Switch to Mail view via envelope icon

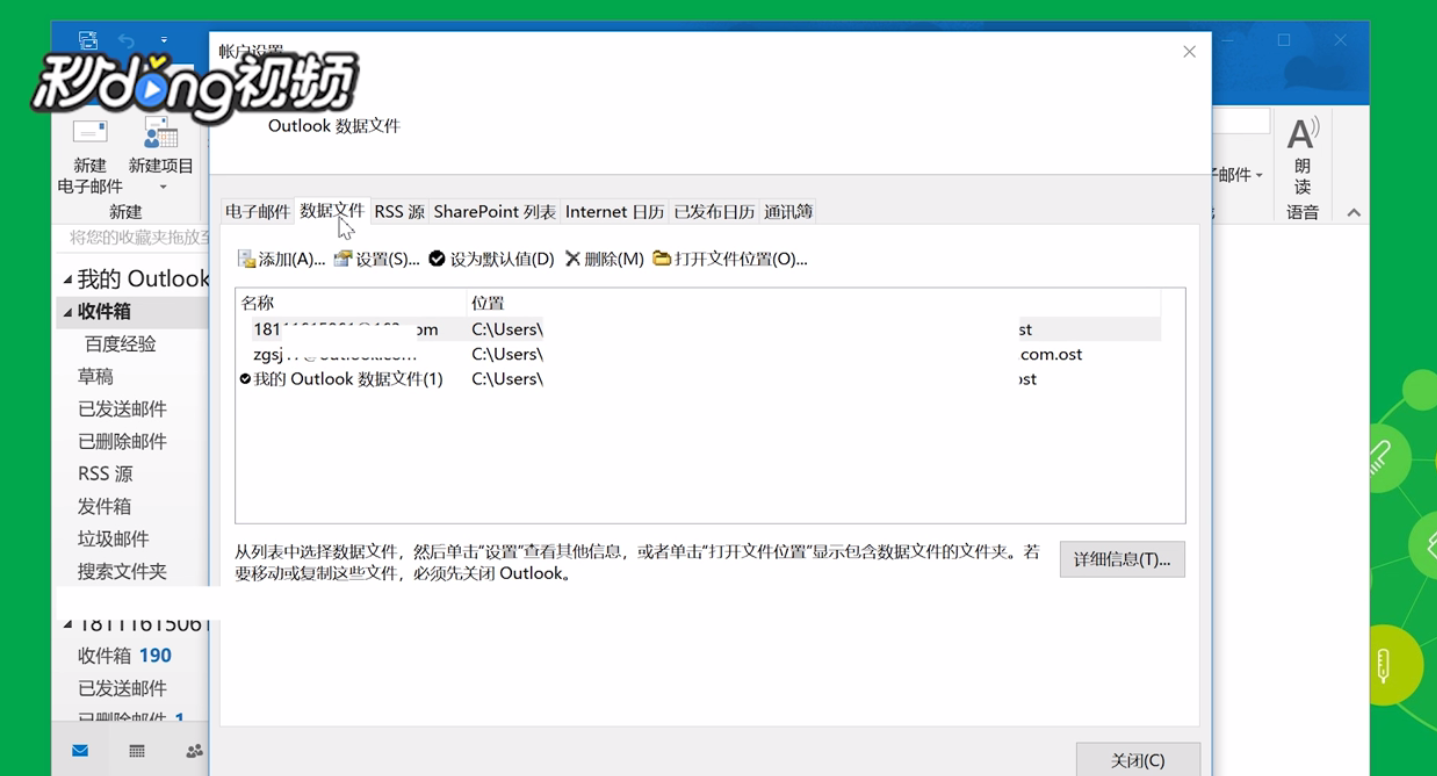pyautogui.click(x=80, y=751)
